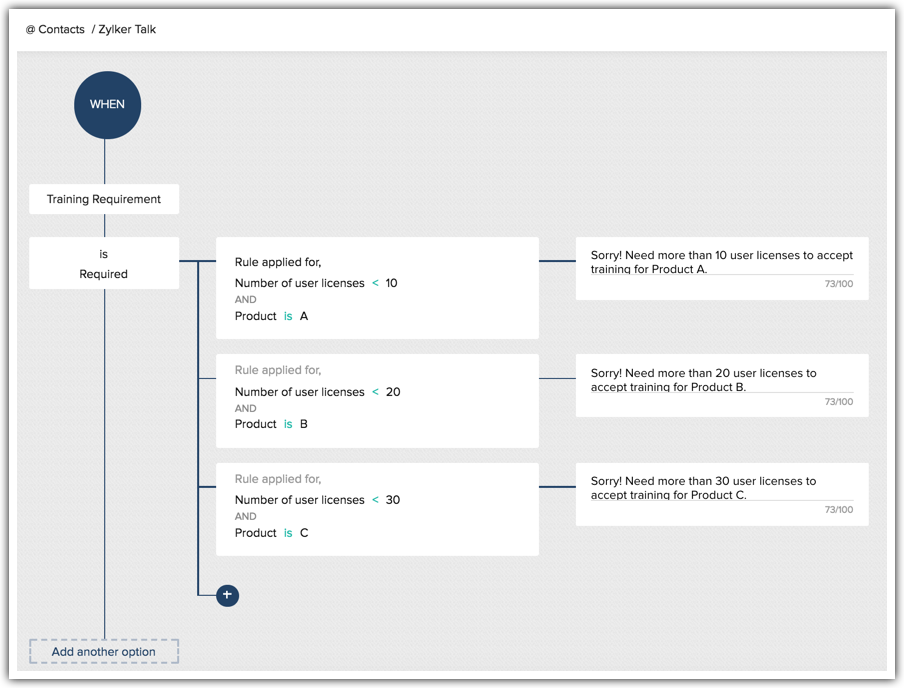
Task: Click the 'is' operator for Product C
Action: (288, 533)
